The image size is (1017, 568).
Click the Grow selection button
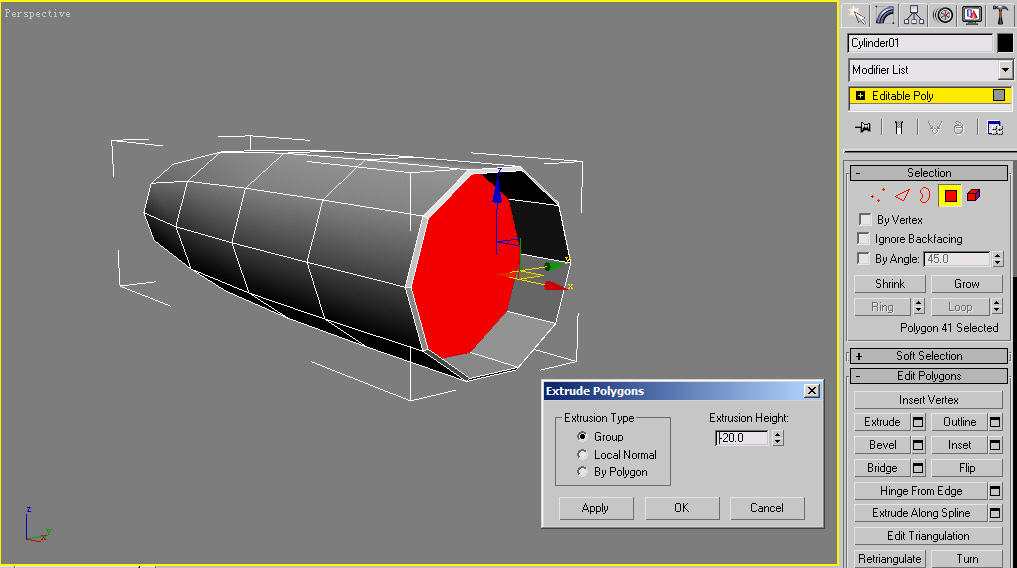966,284
